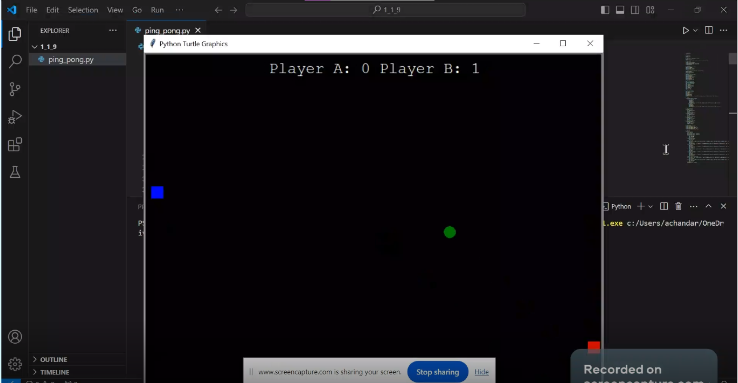Toggle bottom panel visibility
This screenshot has width=738, height=383.
pyautogui.click(x=620, y=10)
